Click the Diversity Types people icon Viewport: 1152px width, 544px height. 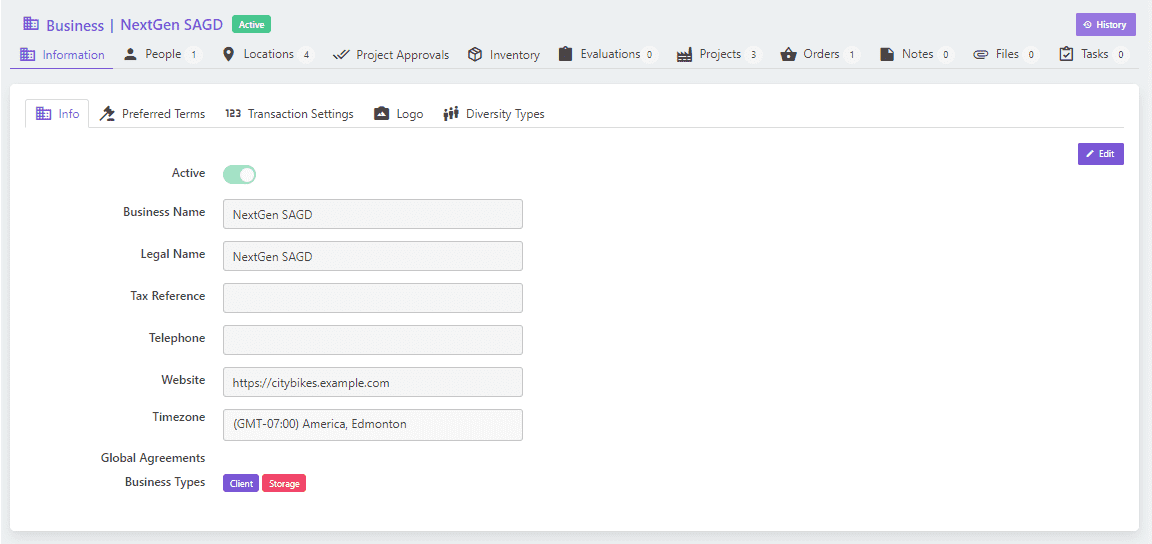[451, 114]
